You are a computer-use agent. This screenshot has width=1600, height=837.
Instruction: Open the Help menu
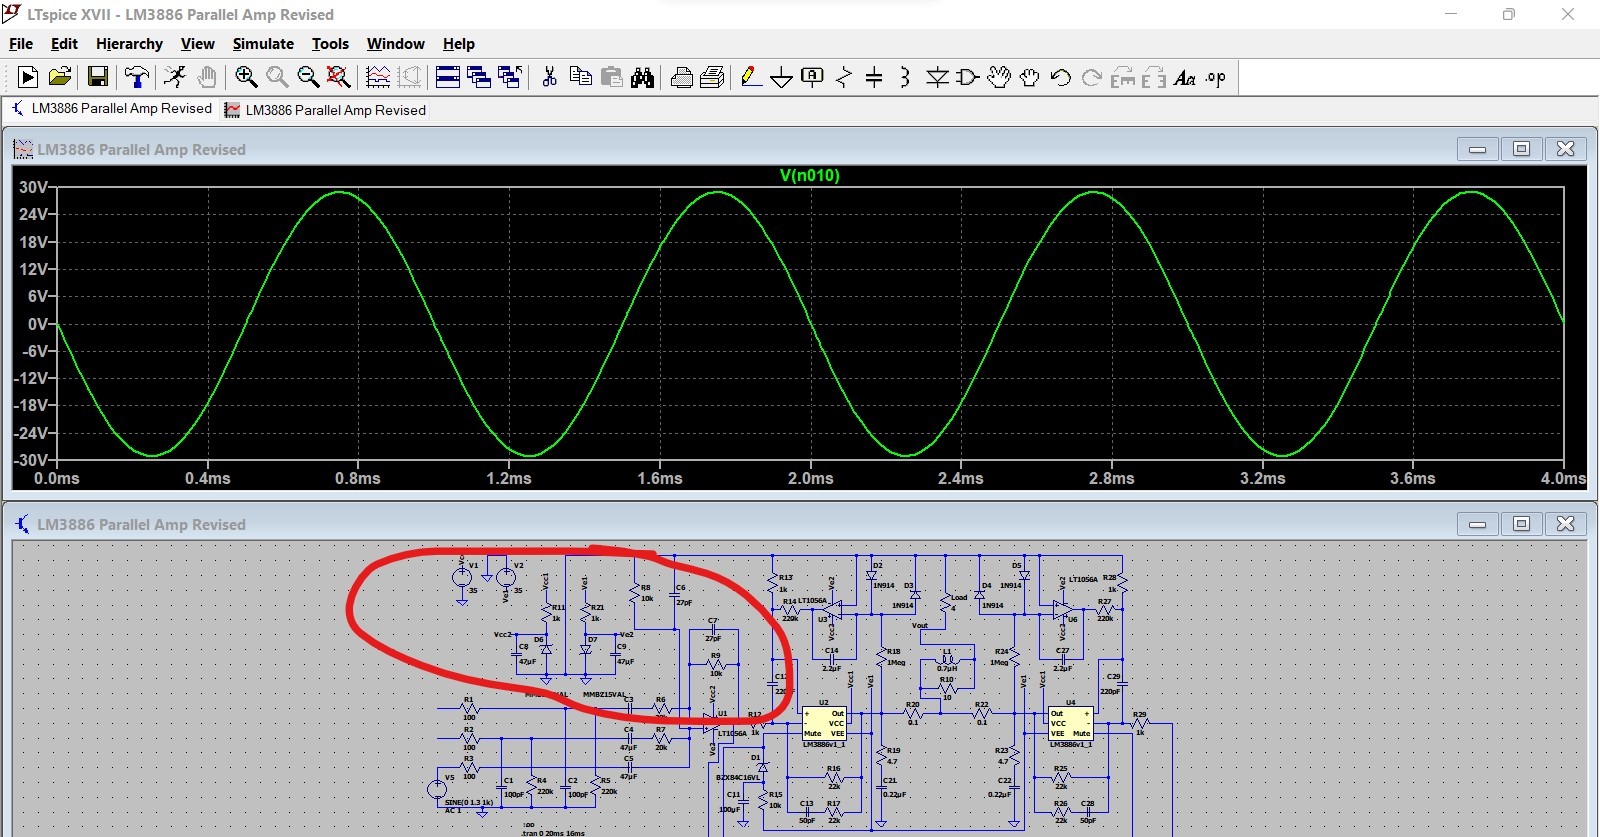point(459,44)
